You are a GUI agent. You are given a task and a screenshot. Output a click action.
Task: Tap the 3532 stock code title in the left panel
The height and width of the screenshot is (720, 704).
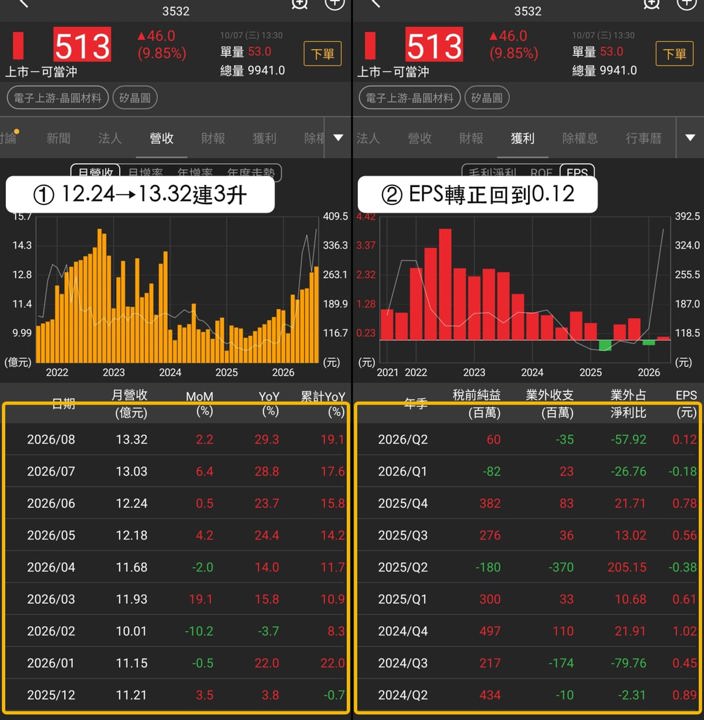(176, 11)
